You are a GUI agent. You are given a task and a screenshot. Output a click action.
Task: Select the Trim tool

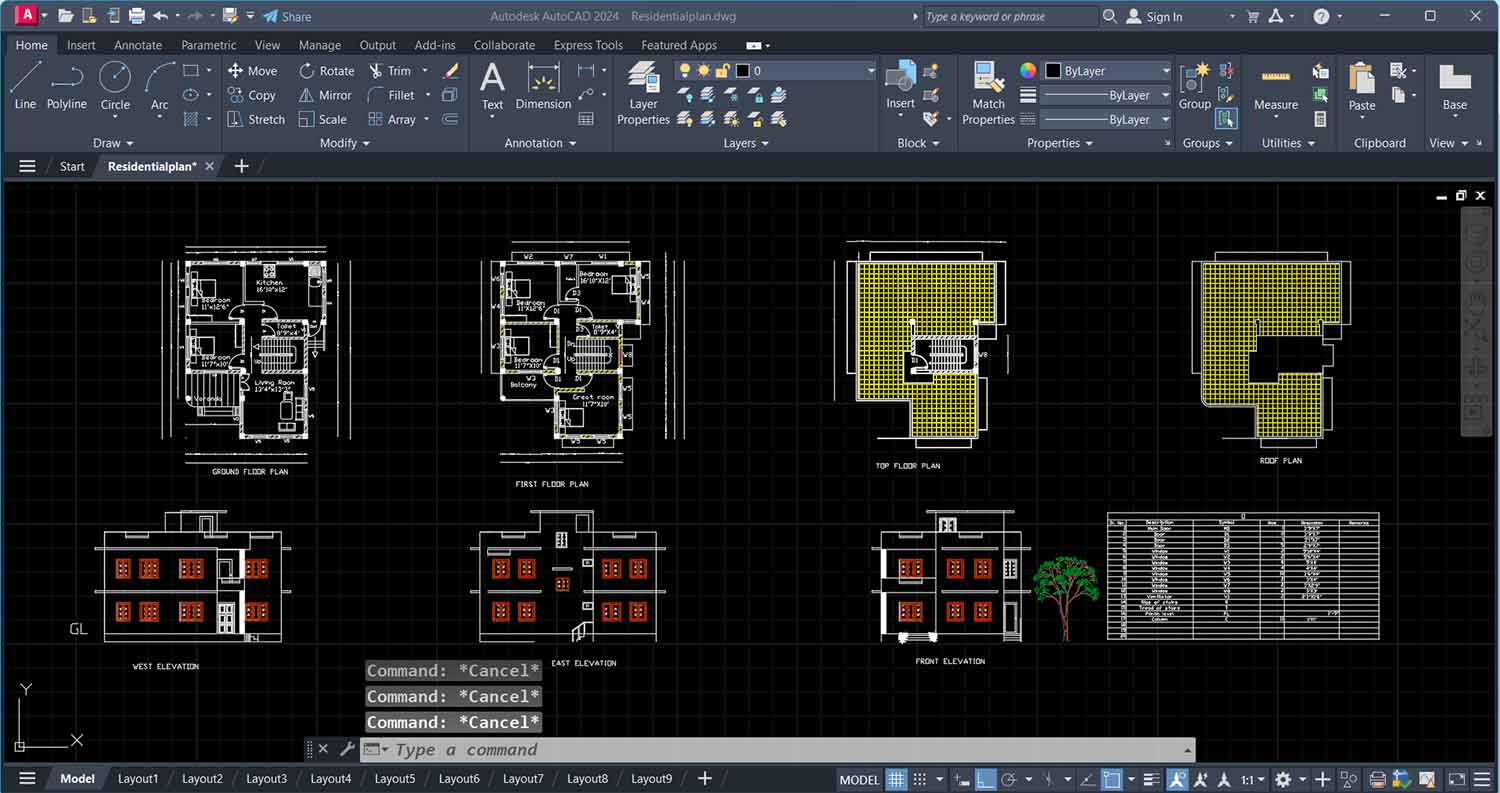coord(396,70)
